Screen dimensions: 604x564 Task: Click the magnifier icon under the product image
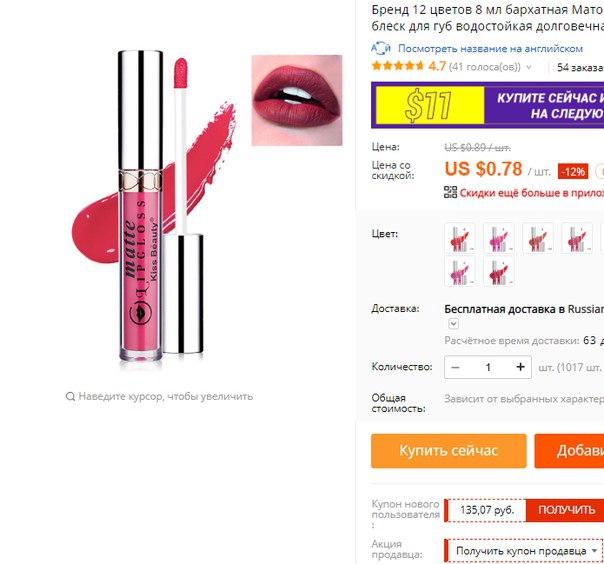[70, 396]
